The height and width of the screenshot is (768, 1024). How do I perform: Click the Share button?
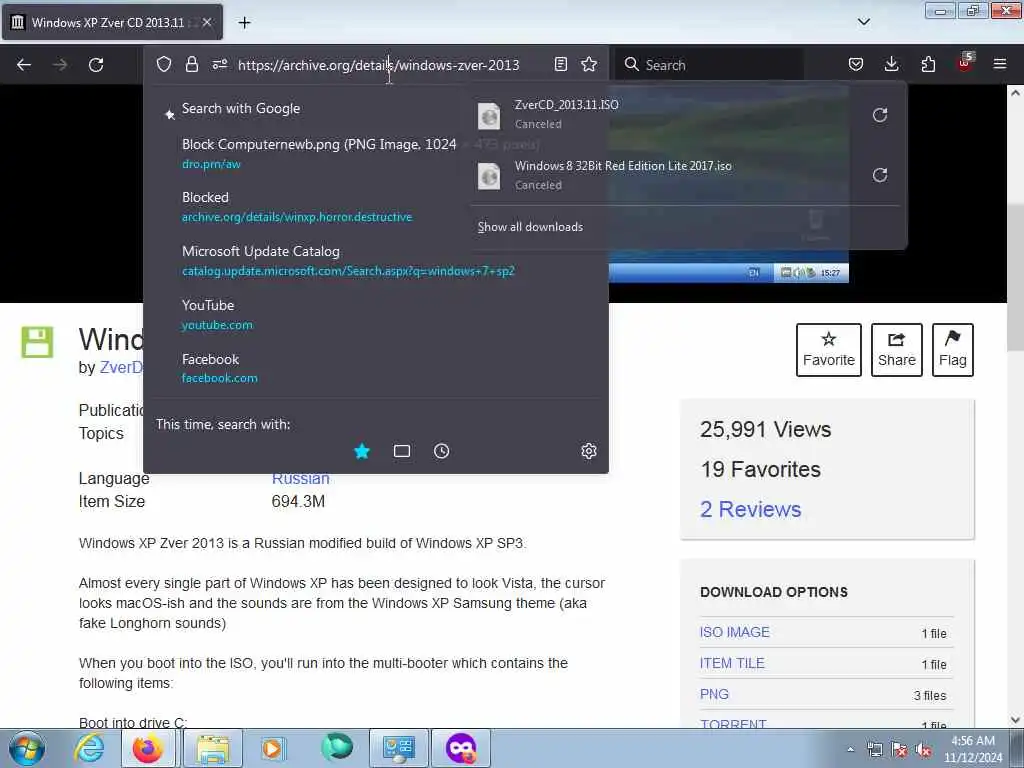pyautogui.click(x=896, y=349)
